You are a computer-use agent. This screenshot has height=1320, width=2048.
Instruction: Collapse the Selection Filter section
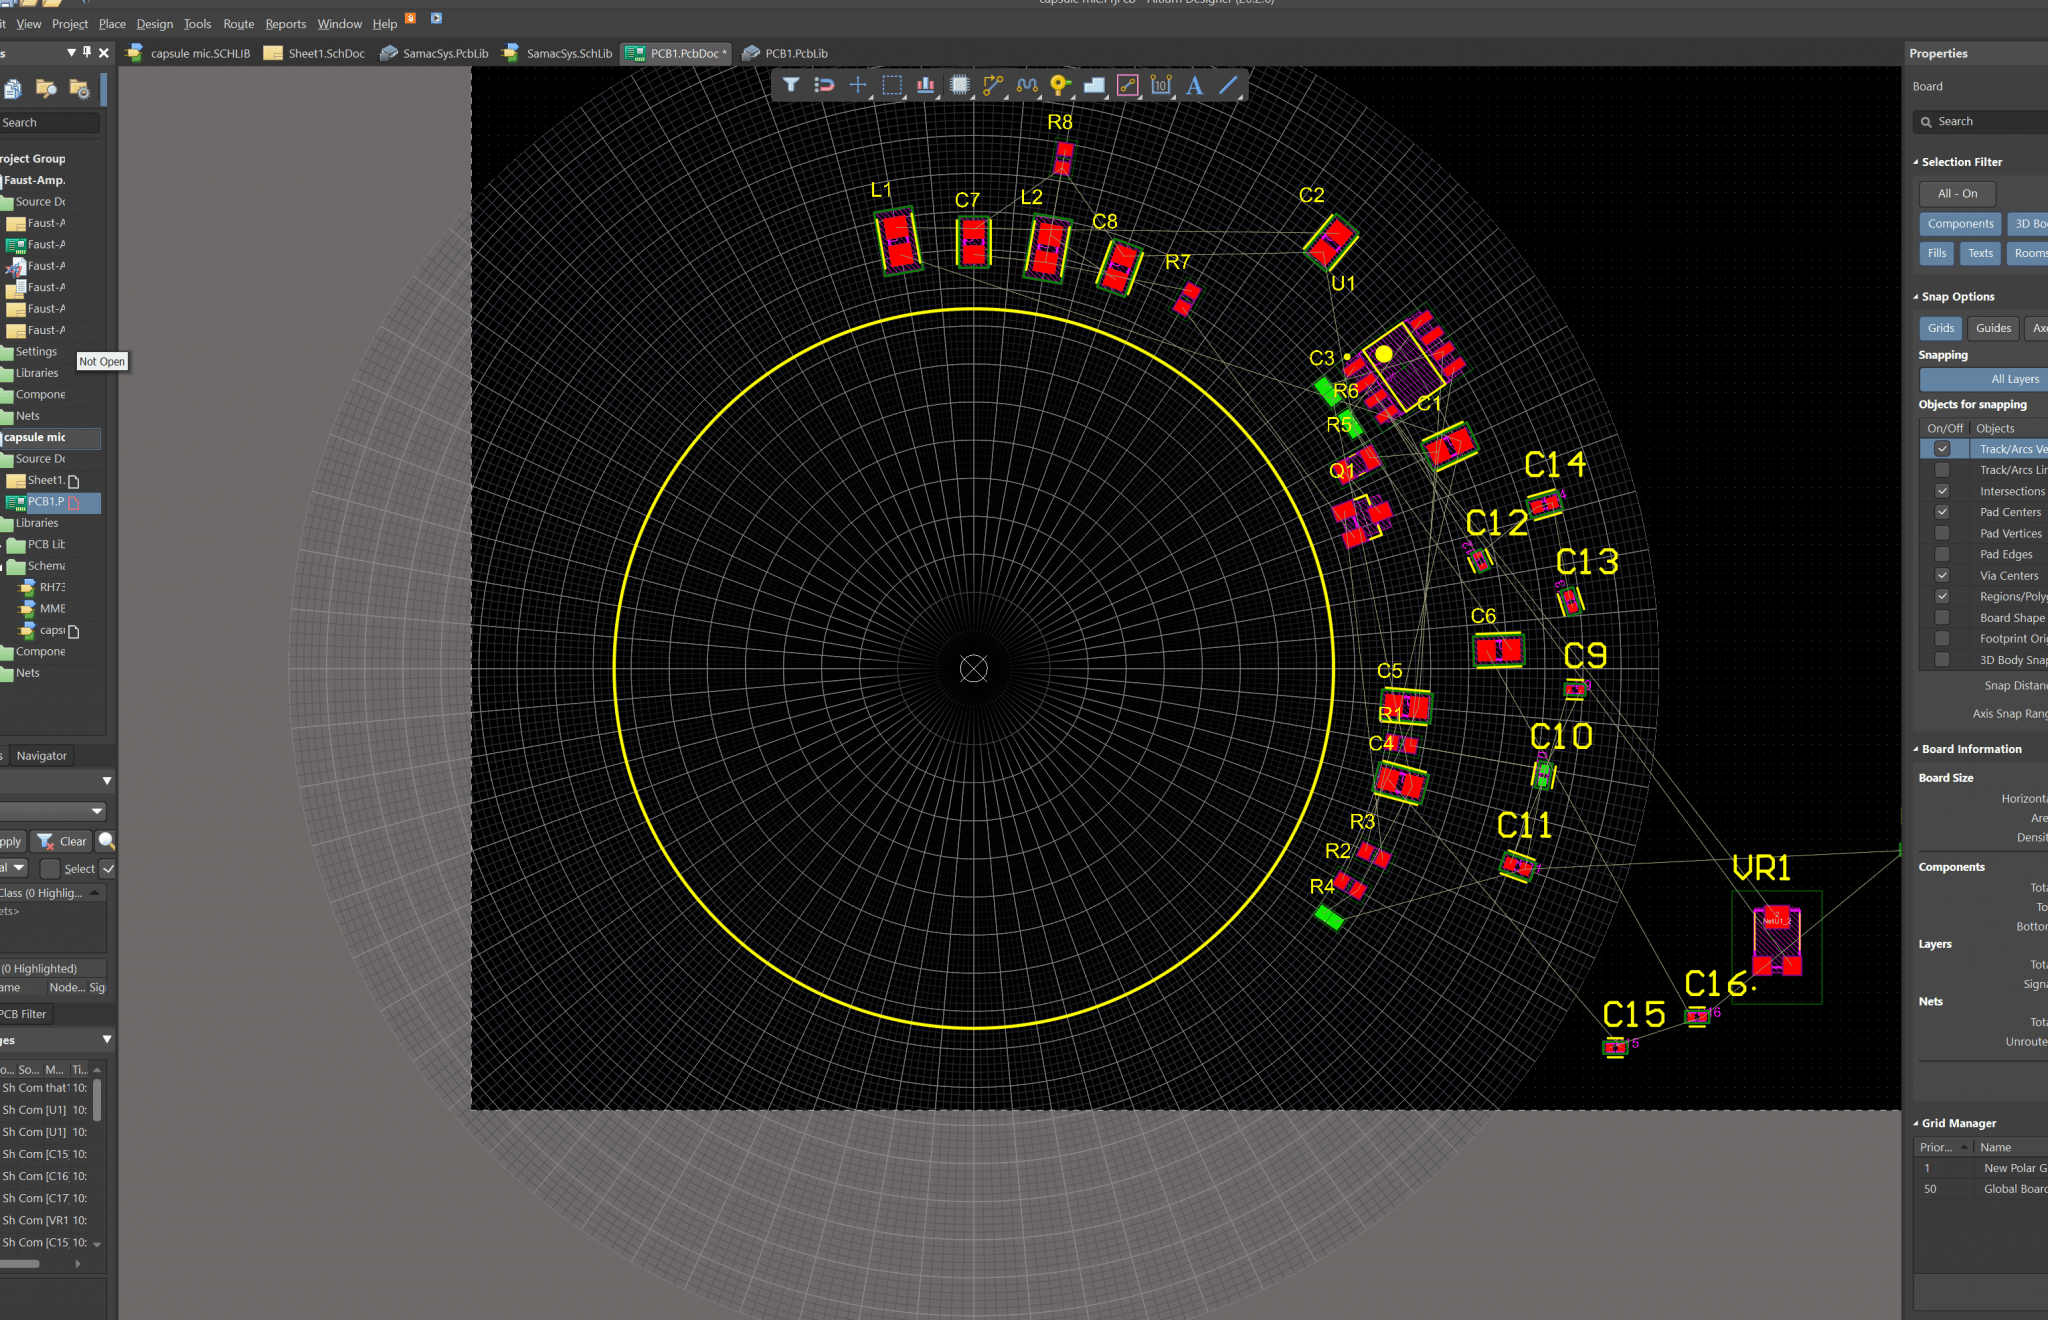(x=1916, y=162)
